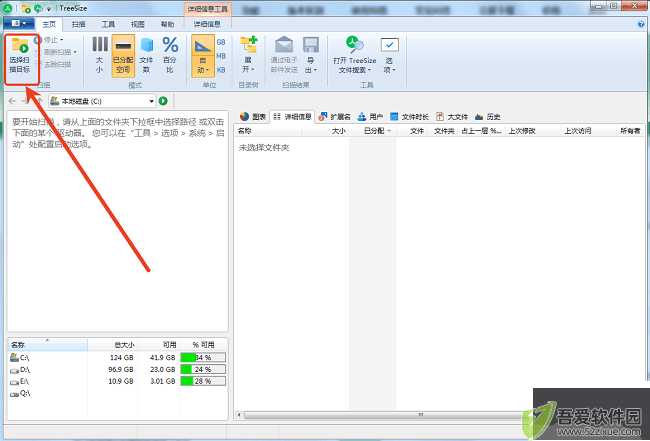
Task: Open the blue application file menu button
Action: (19, 23)
